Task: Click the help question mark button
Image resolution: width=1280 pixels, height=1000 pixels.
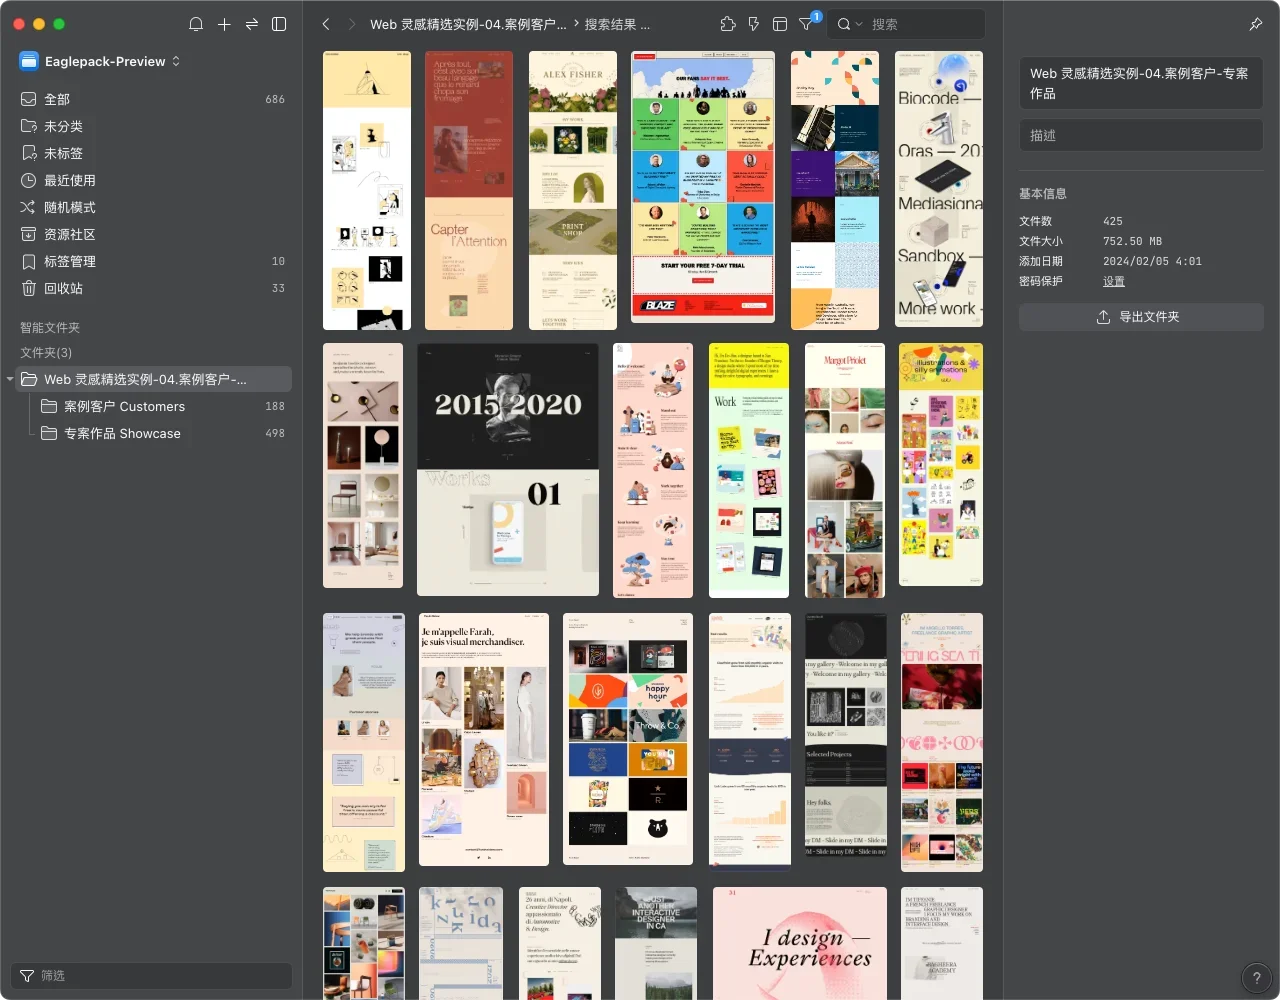Action: tap(1256, 977)
